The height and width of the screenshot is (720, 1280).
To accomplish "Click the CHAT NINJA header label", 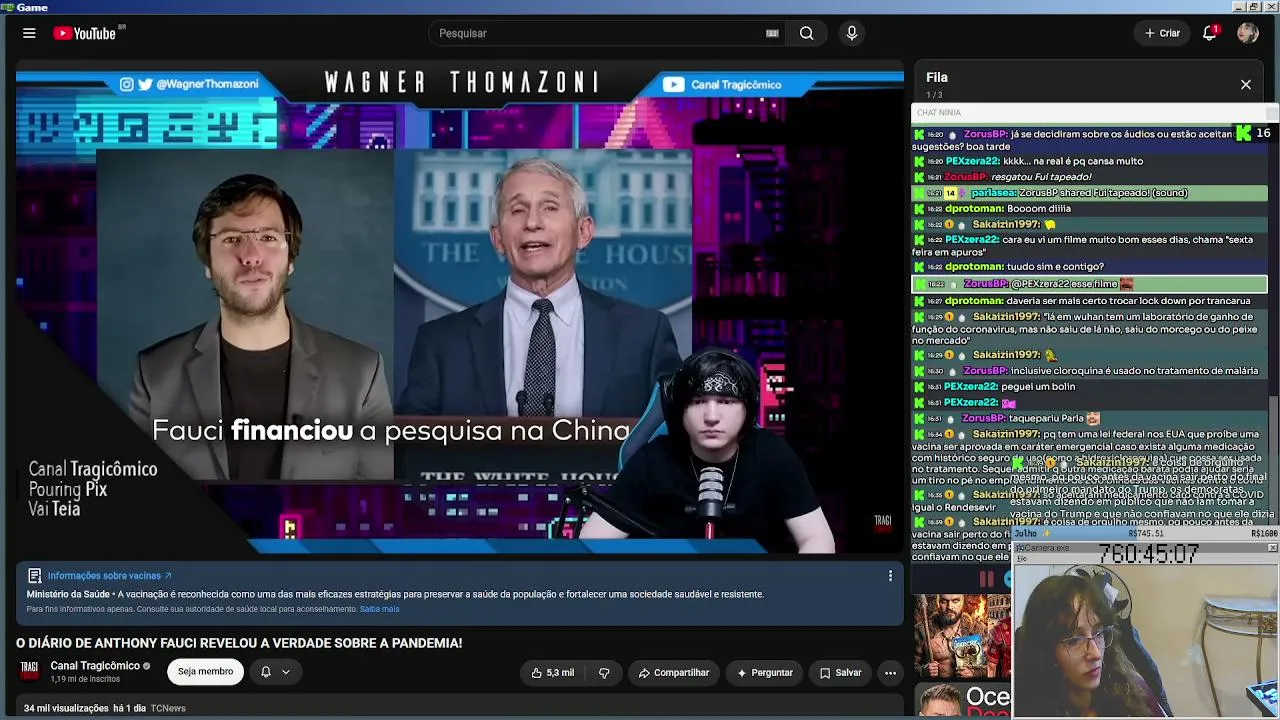I will point(939,112).
